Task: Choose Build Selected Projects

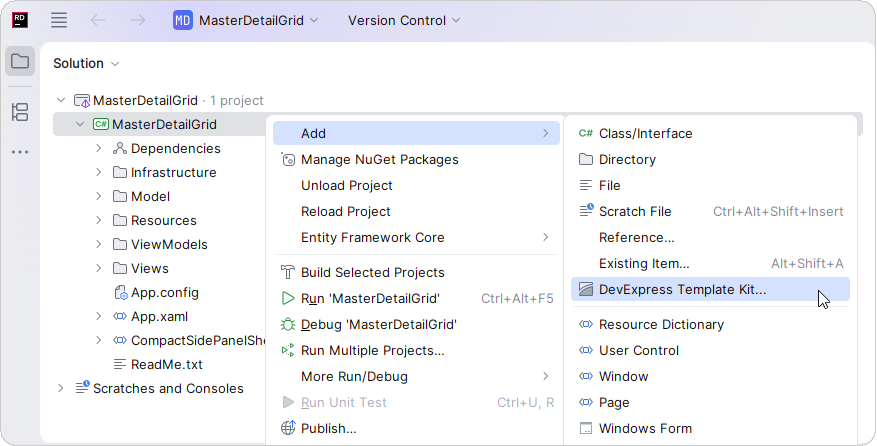Action: click(x=416, y=273)
